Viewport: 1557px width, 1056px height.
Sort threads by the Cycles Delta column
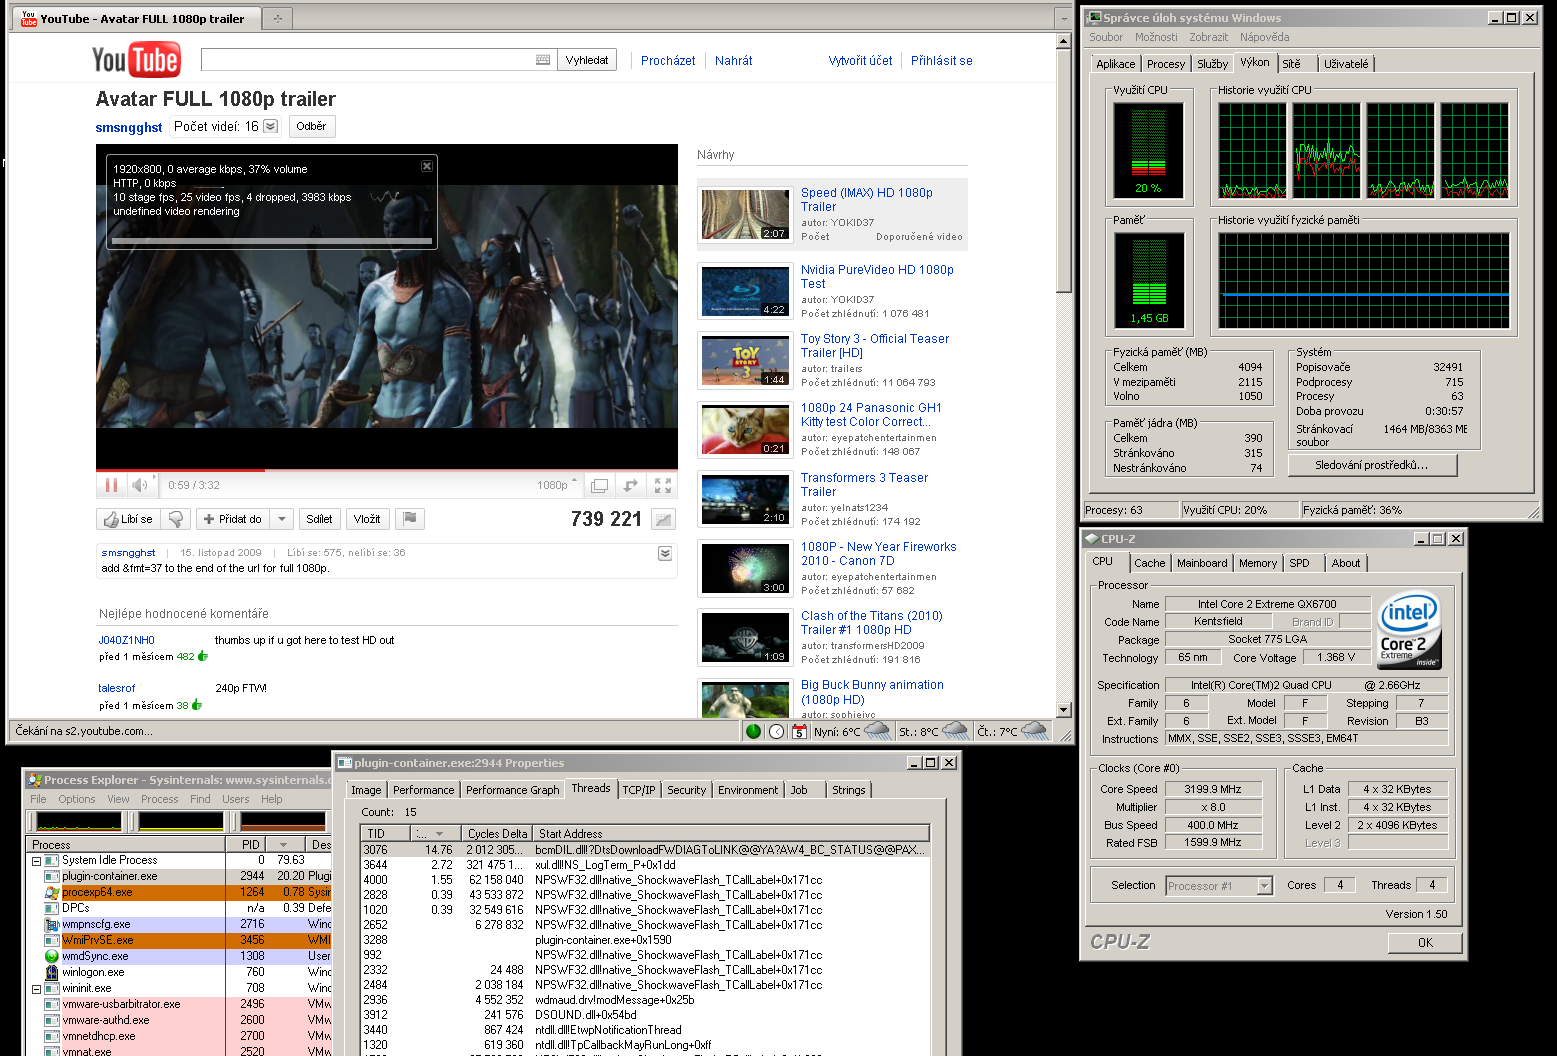[x=497, y=833]
